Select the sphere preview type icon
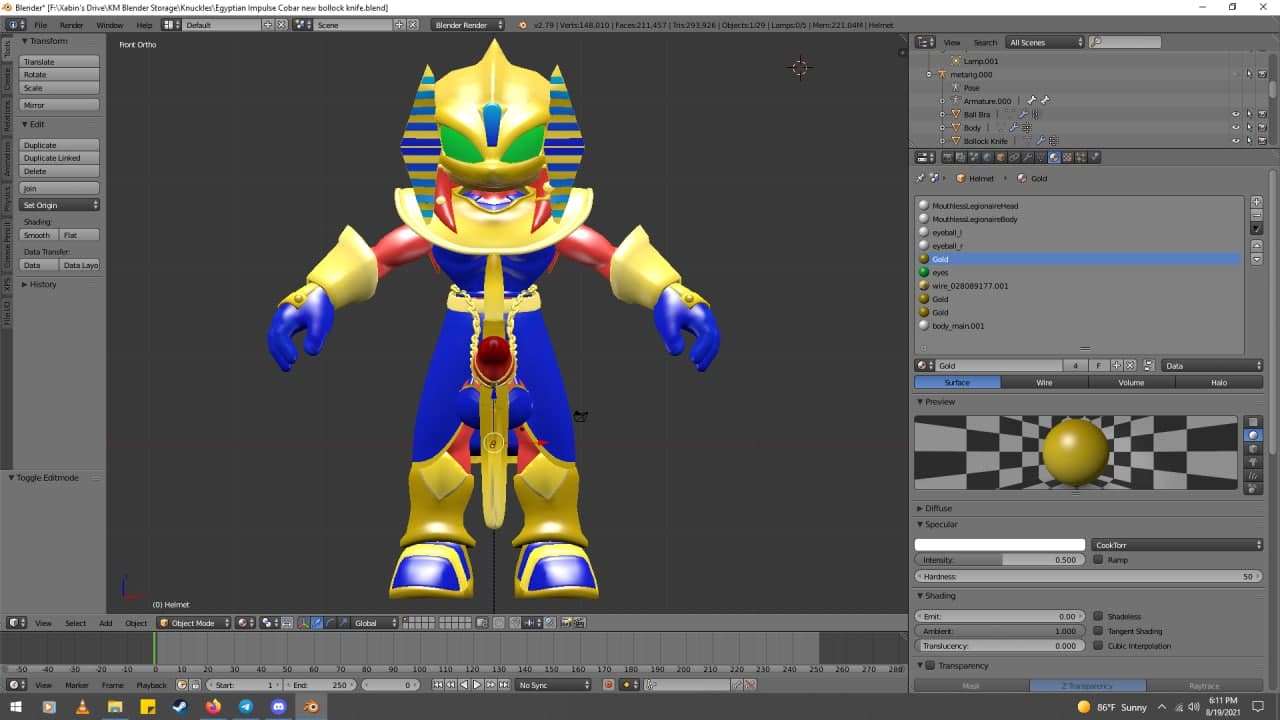The image size is (1280, 720). click(1254, 435)
